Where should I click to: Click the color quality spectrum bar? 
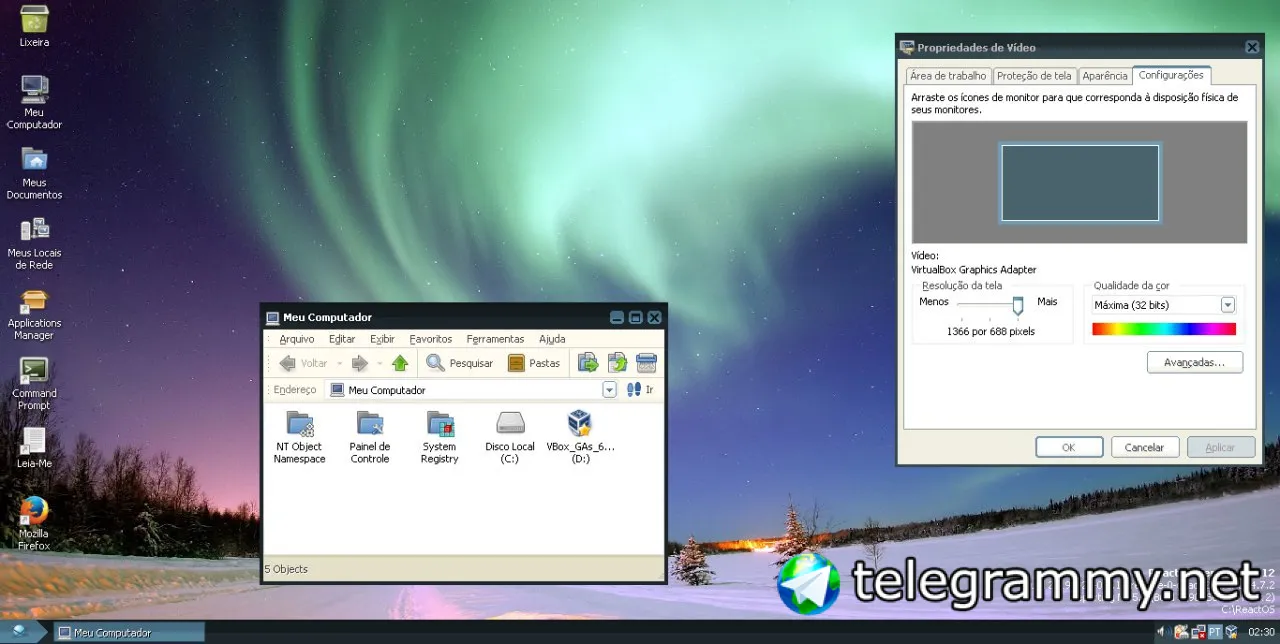pyautogui.click(x=1164, y=329)
